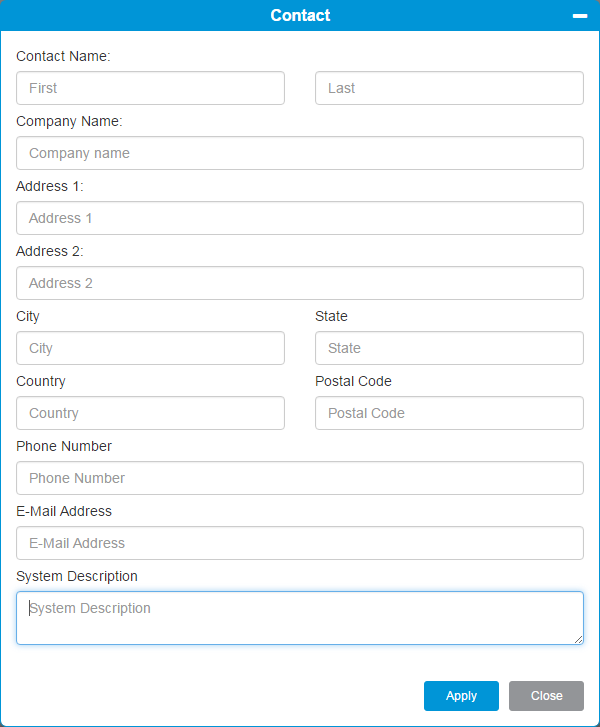Click the Phone Number input field
The width and height of the screenshot is (600, 727).
click(x=300, y=478)
